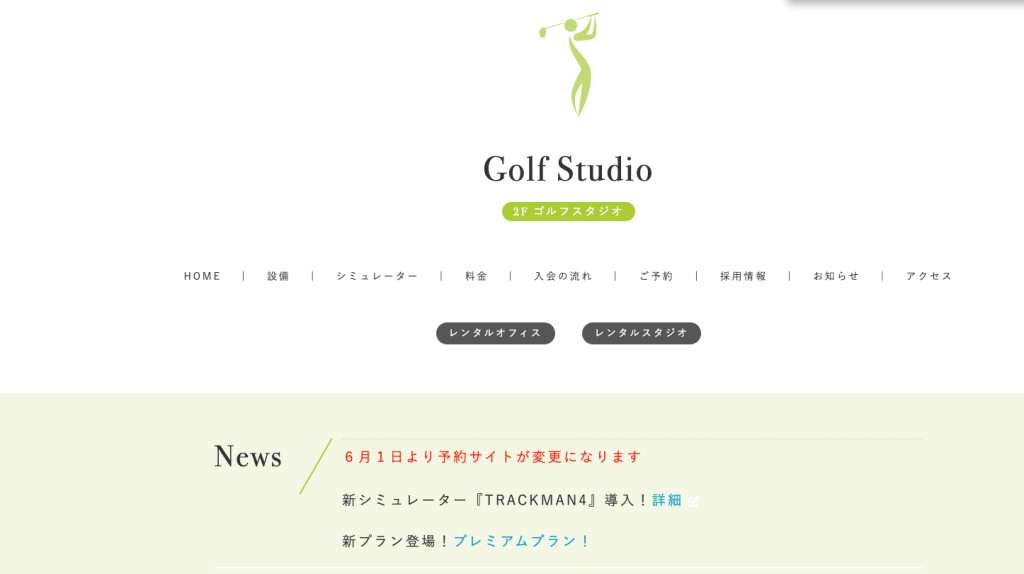Go to HOME in navigation menu

point(202,276)
